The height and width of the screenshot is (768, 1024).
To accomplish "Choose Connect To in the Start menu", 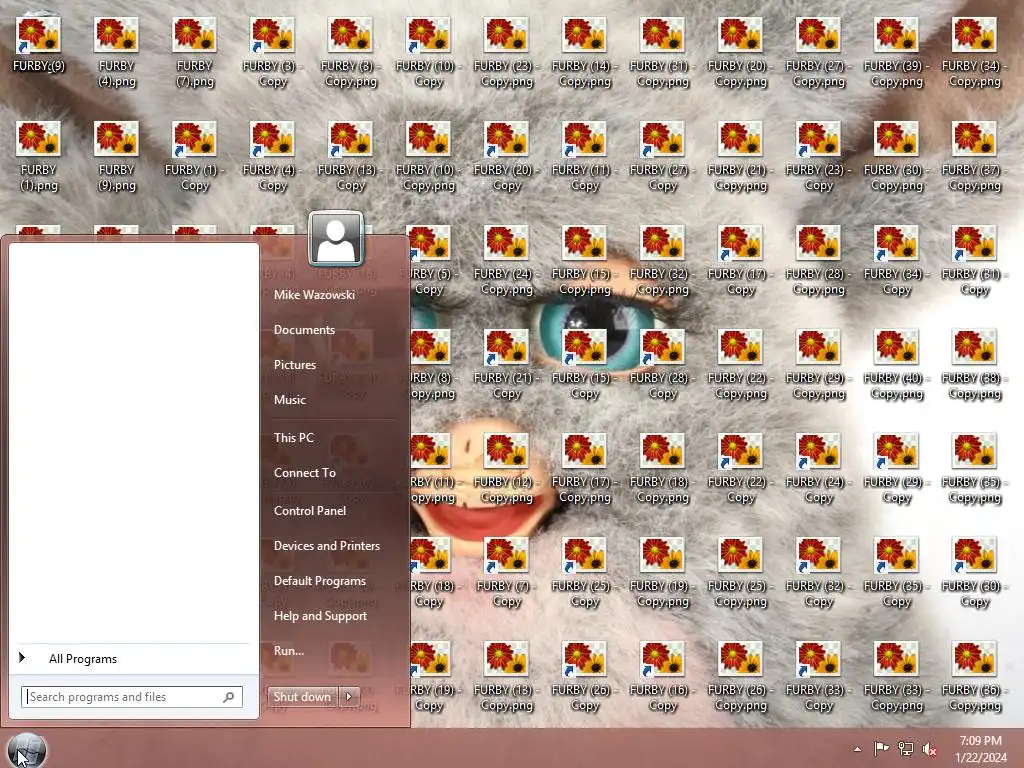I will pyautogui.click(x=304, y=473).
